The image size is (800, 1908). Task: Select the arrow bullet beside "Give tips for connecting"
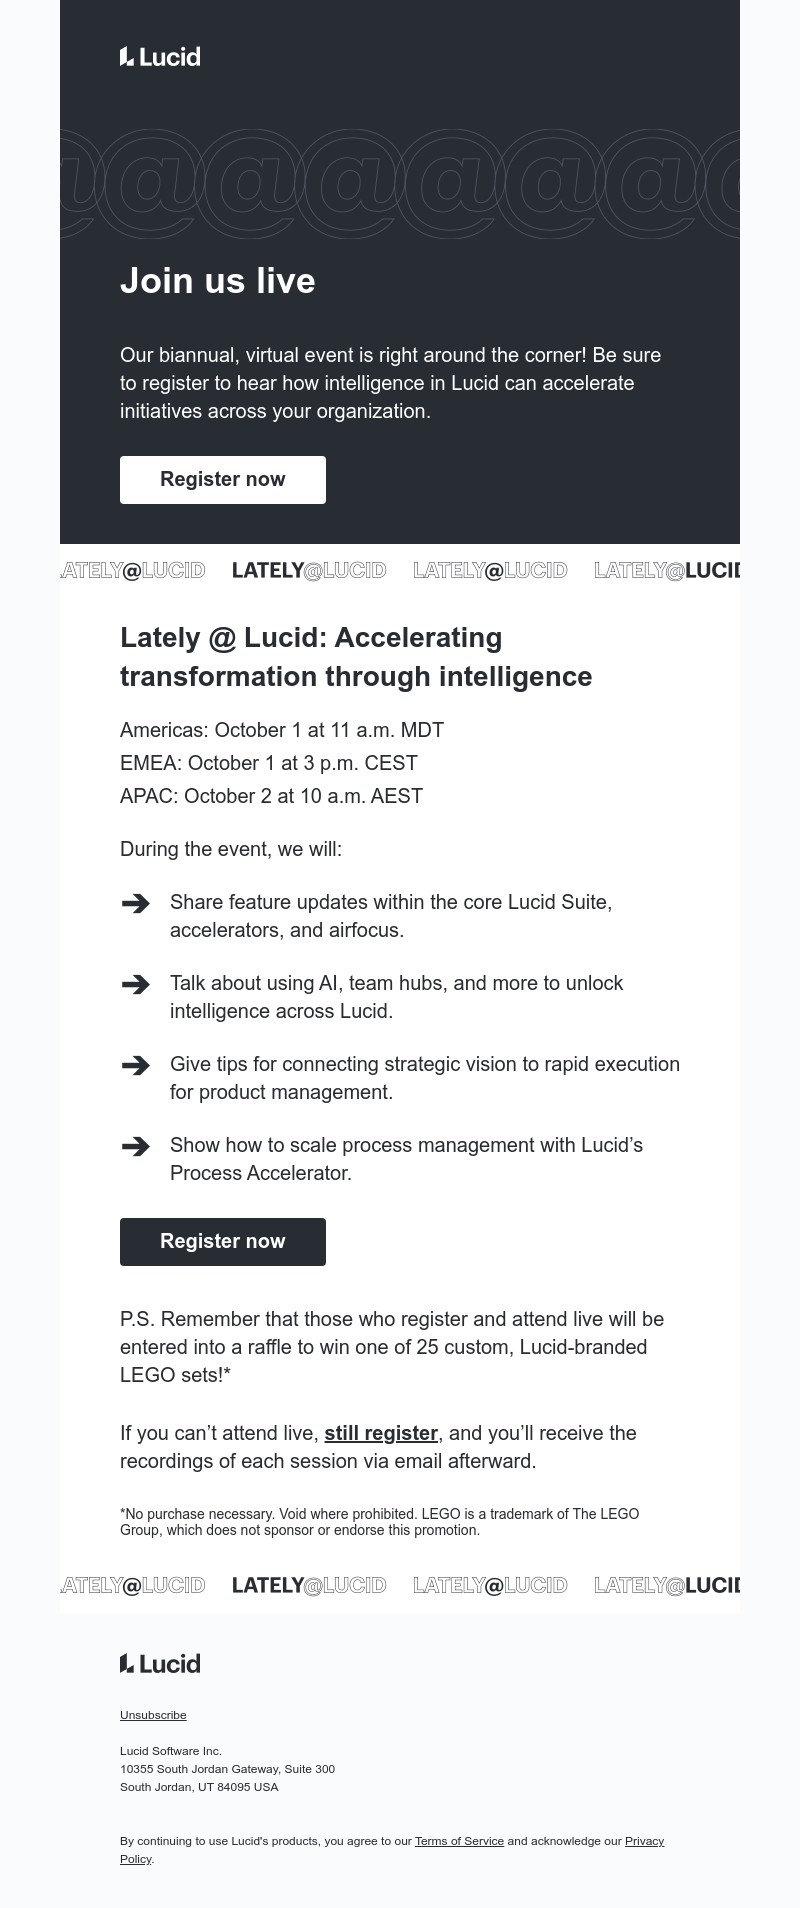pos(135,1065)
